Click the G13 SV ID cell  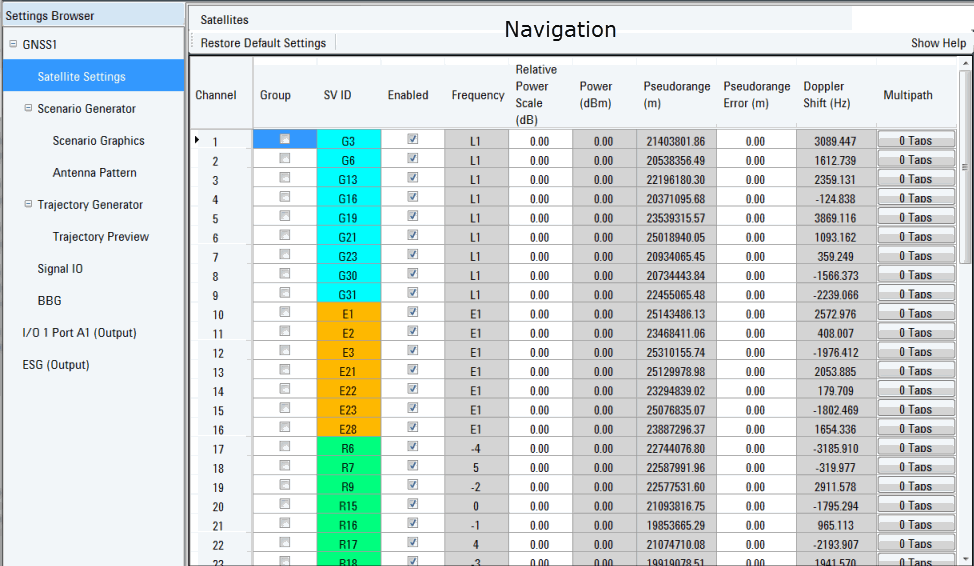(x=348, y=180)
